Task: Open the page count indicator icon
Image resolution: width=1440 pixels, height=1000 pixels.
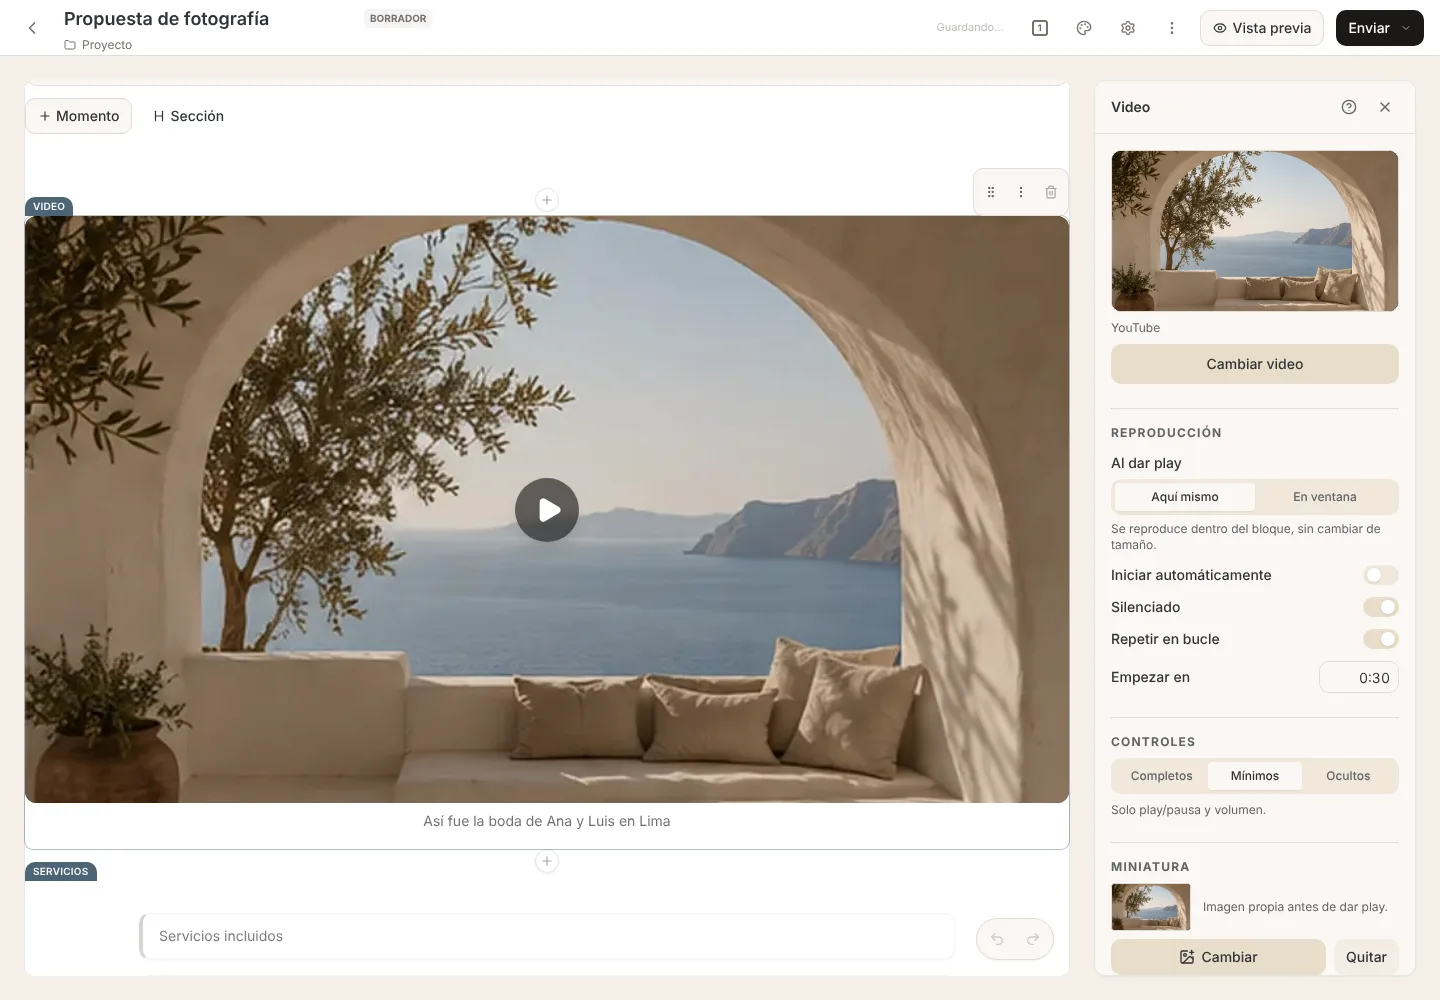Action: 1040,28
